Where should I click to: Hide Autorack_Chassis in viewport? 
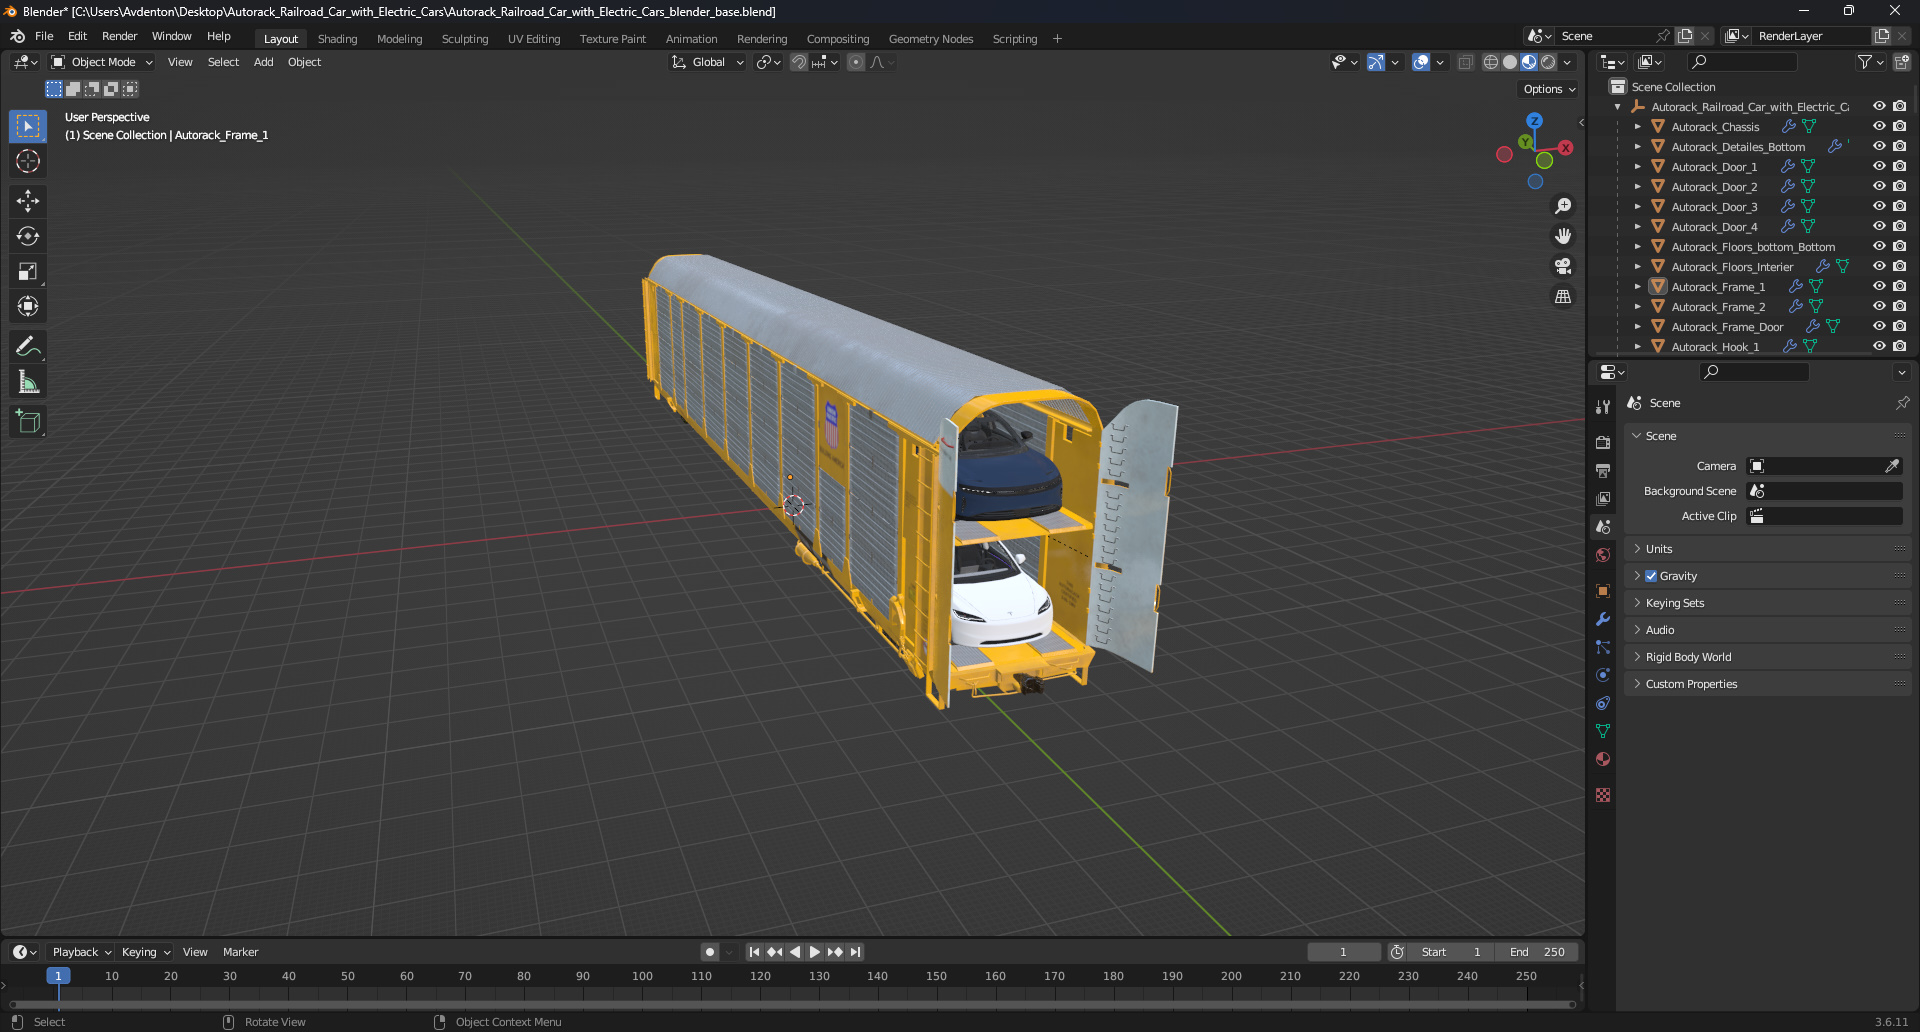point(1879,126)
